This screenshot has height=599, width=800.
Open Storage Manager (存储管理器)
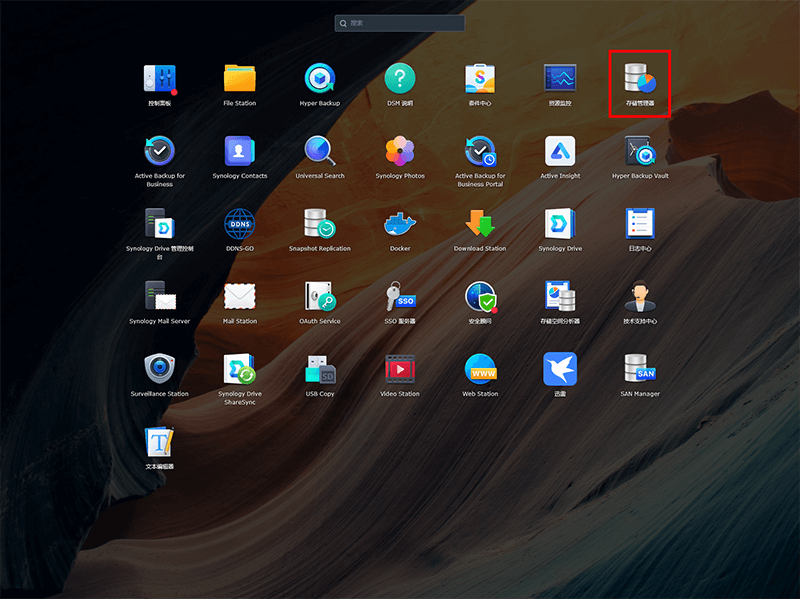pyautogui.click(x=640, y=79)
